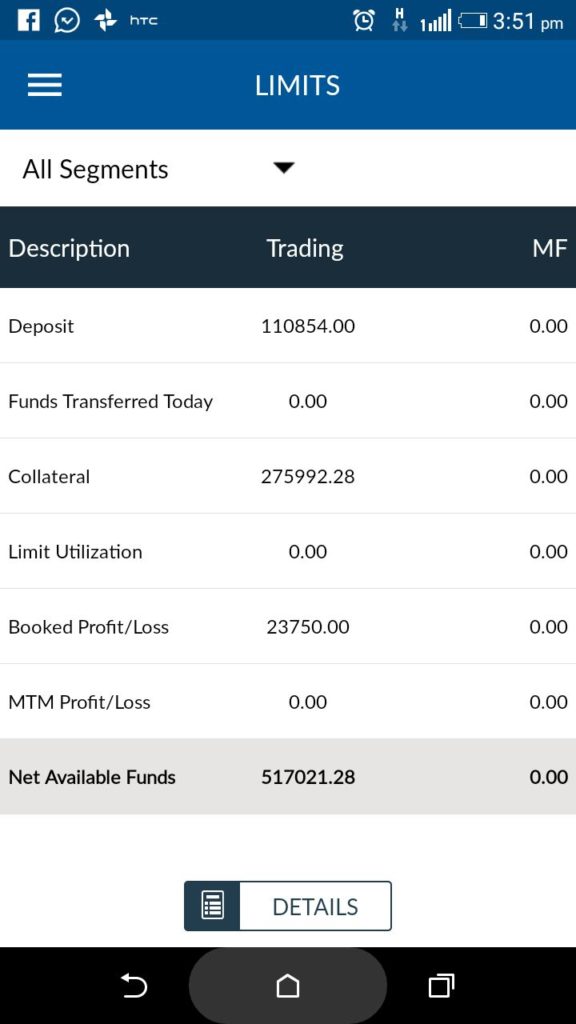Tap the battery indicator icon
576x1024 pixels.
(x=473, y=22)
